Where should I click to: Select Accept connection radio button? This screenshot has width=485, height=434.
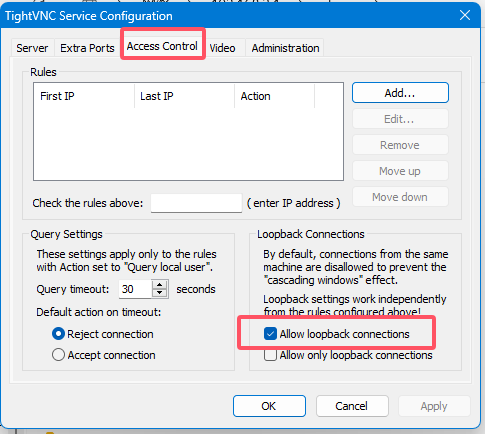(x=58, y=355)
